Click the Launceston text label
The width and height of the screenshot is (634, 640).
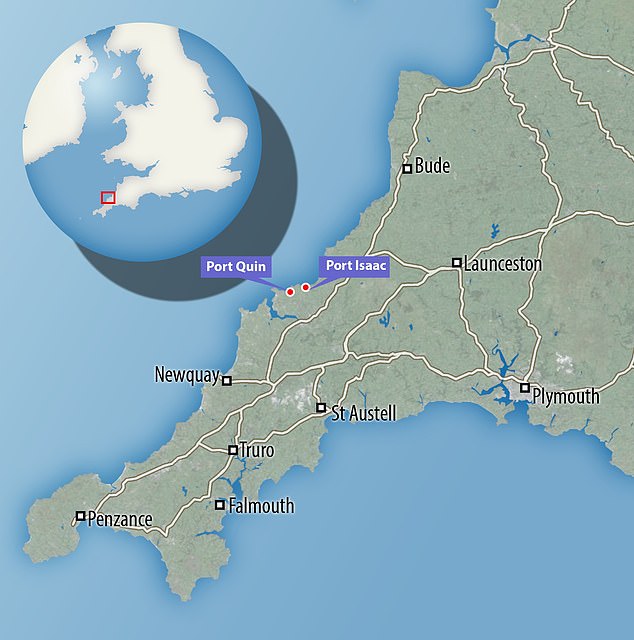[x=503, y=264]
